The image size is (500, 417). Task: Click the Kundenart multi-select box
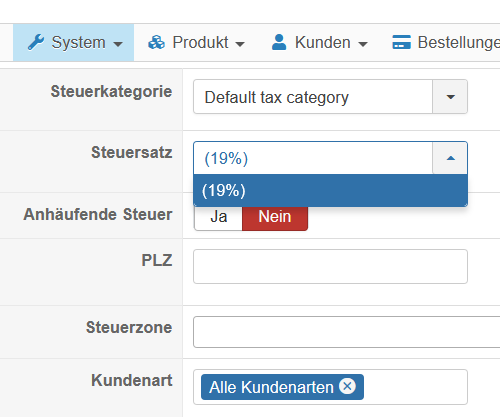pos(330,387)
